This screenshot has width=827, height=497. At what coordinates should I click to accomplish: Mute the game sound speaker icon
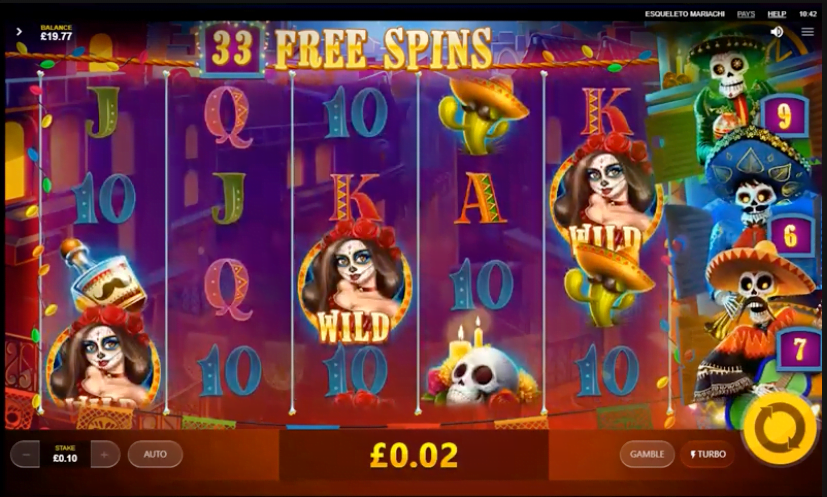click(776, 32)
